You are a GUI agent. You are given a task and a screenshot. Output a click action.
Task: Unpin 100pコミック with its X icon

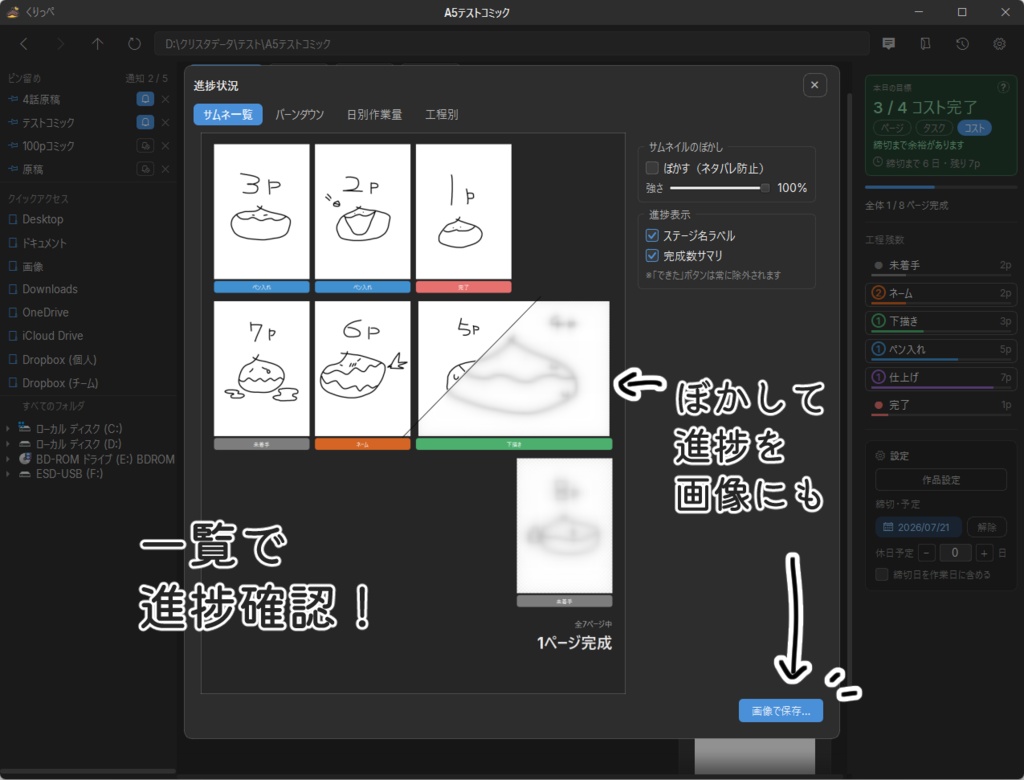[166, 146]
